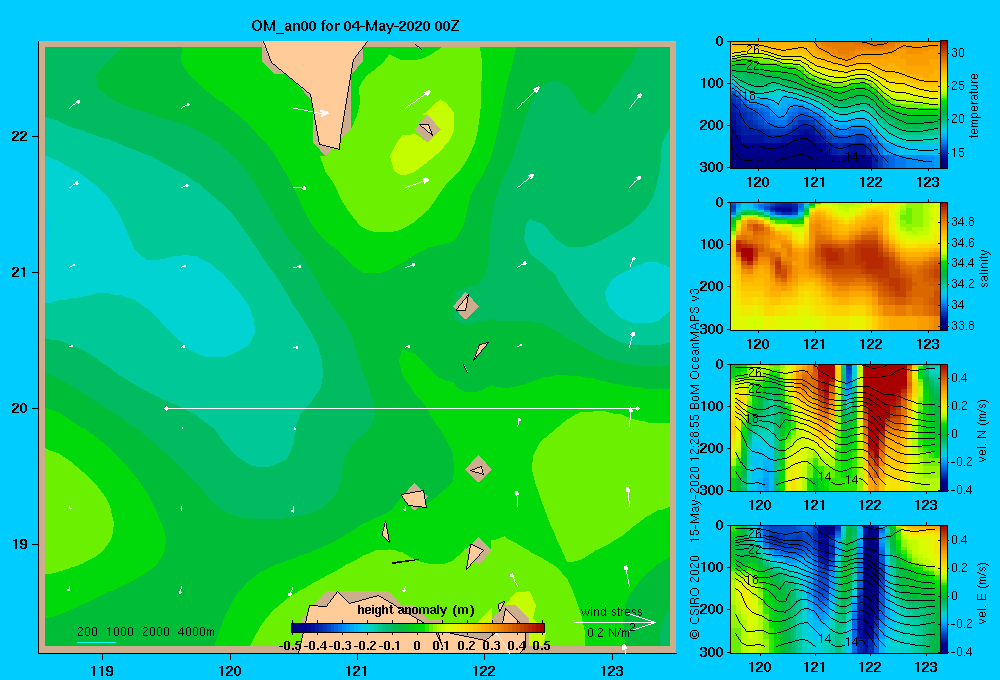This screenshot has height=680, width=1000.
Task: Click the vel. E color bar
Action: click(944, 589)
